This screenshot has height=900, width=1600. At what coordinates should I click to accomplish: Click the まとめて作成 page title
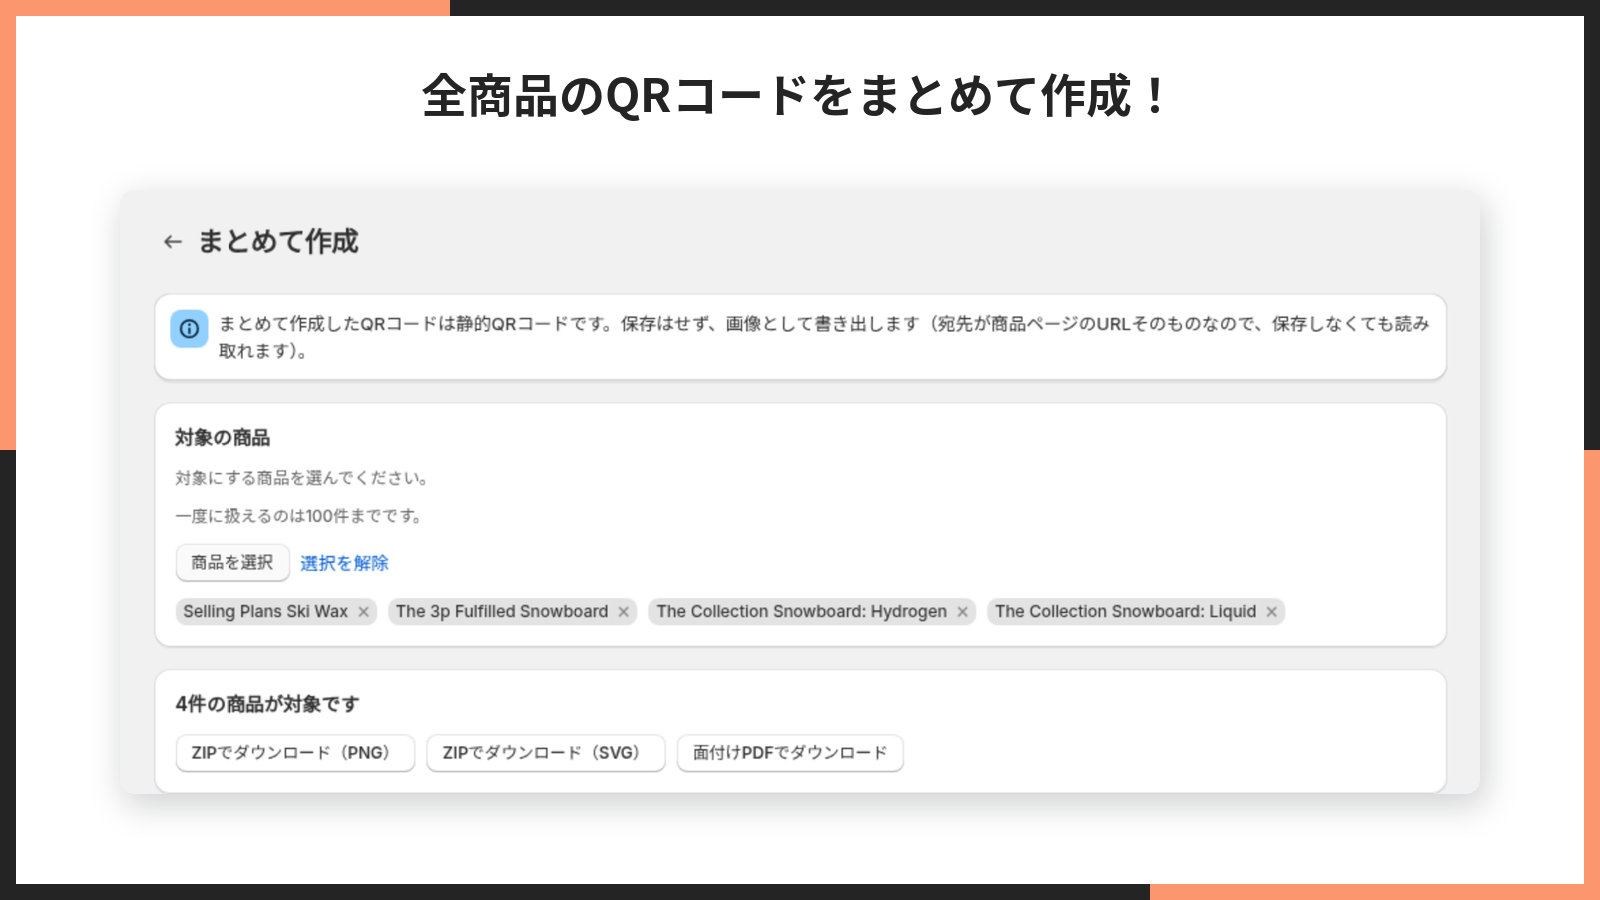278,242
